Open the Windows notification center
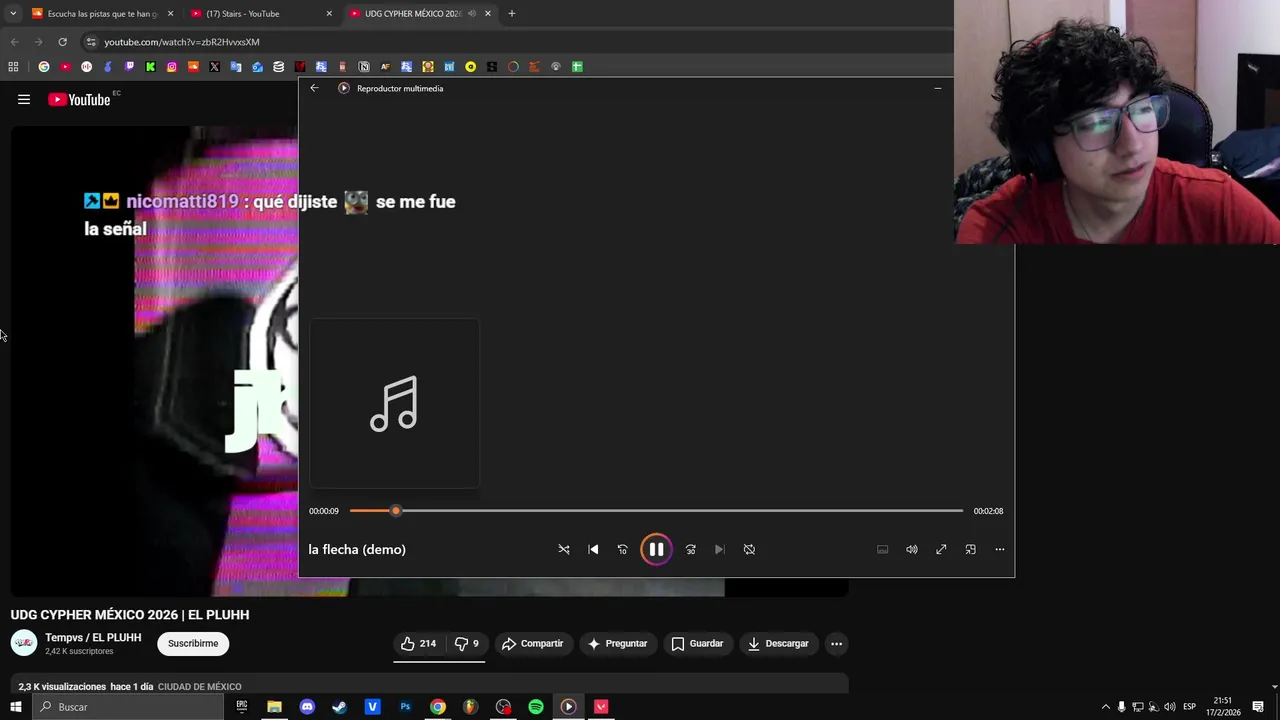 click(x=1258, y=707)
